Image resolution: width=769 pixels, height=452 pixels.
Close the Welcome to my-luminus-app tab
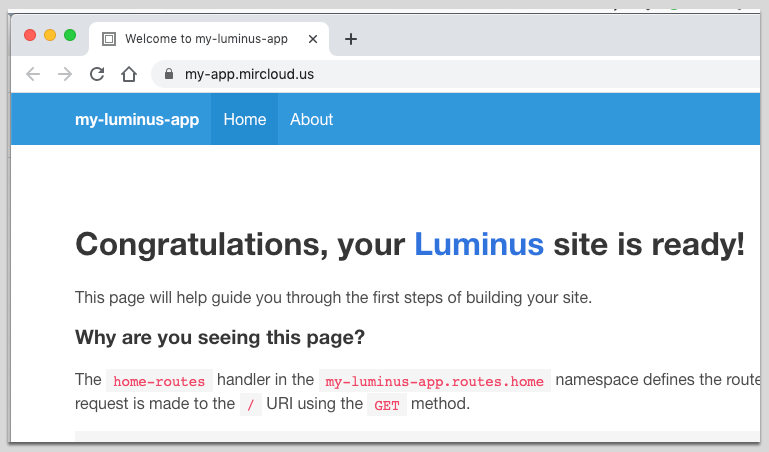pos(313,39)
